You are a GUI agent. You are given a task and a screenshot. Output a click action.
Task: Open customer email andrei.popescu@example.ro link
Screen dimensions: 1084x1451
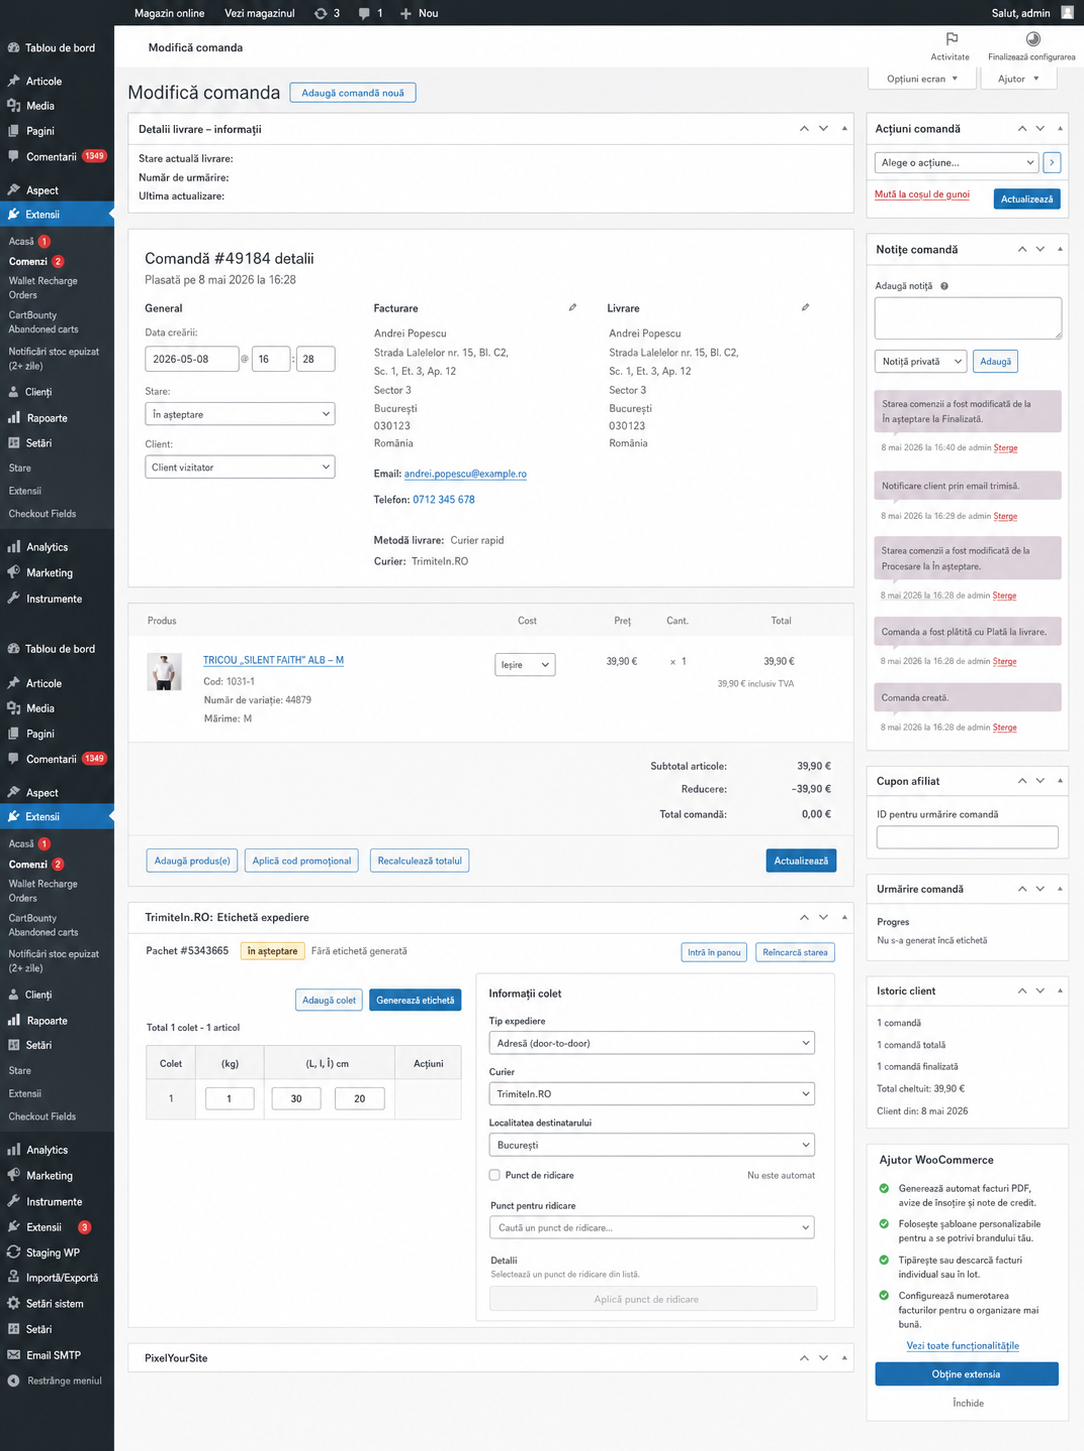[465, 474]
